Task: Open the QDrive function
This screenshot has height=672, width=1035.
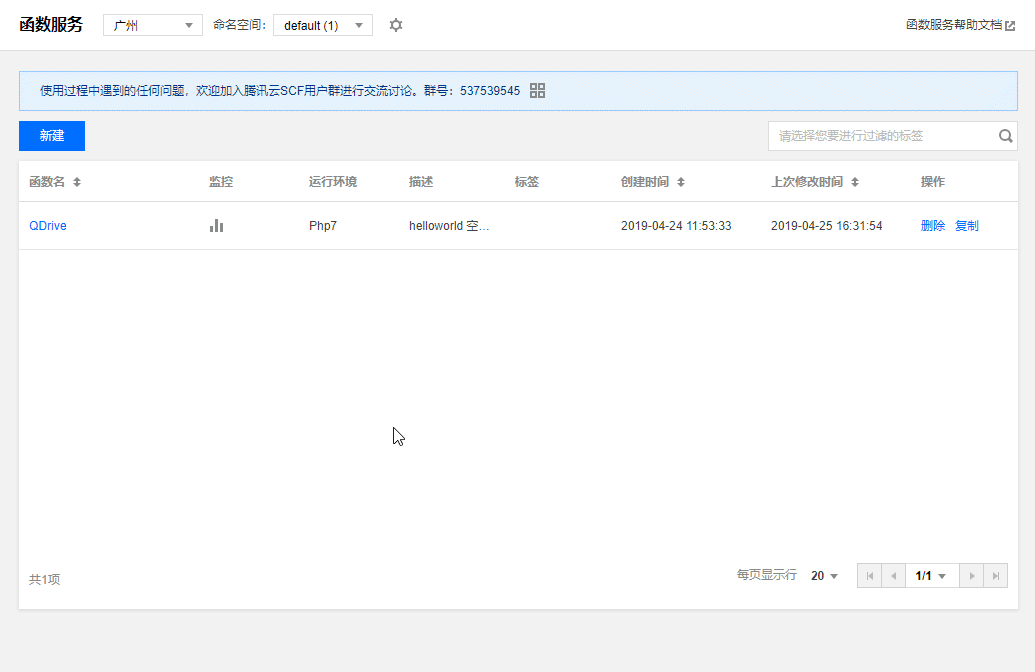Action: tap(47, 226)
